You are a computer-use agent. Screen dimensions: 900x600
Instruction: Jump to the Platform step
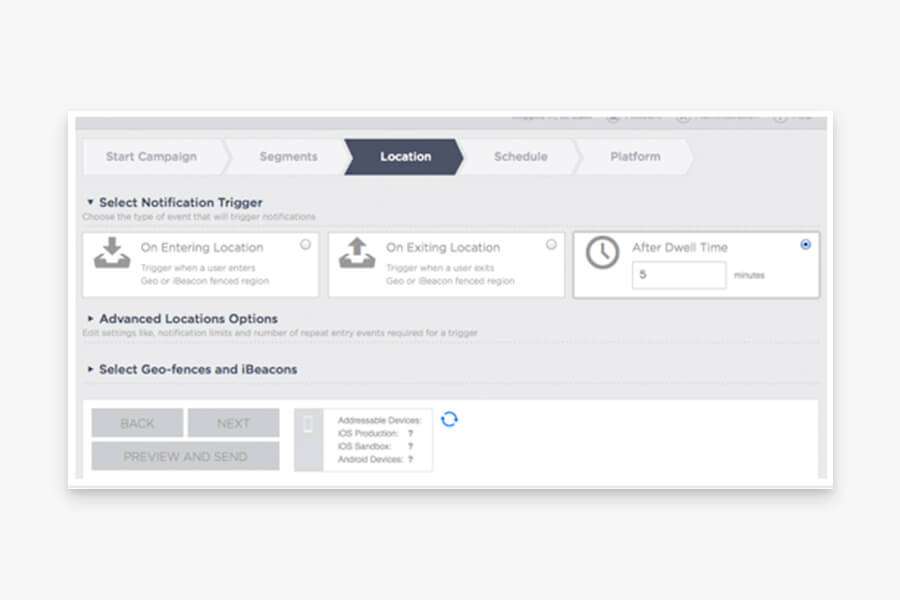pyautogui.click(x=635, y=157)
